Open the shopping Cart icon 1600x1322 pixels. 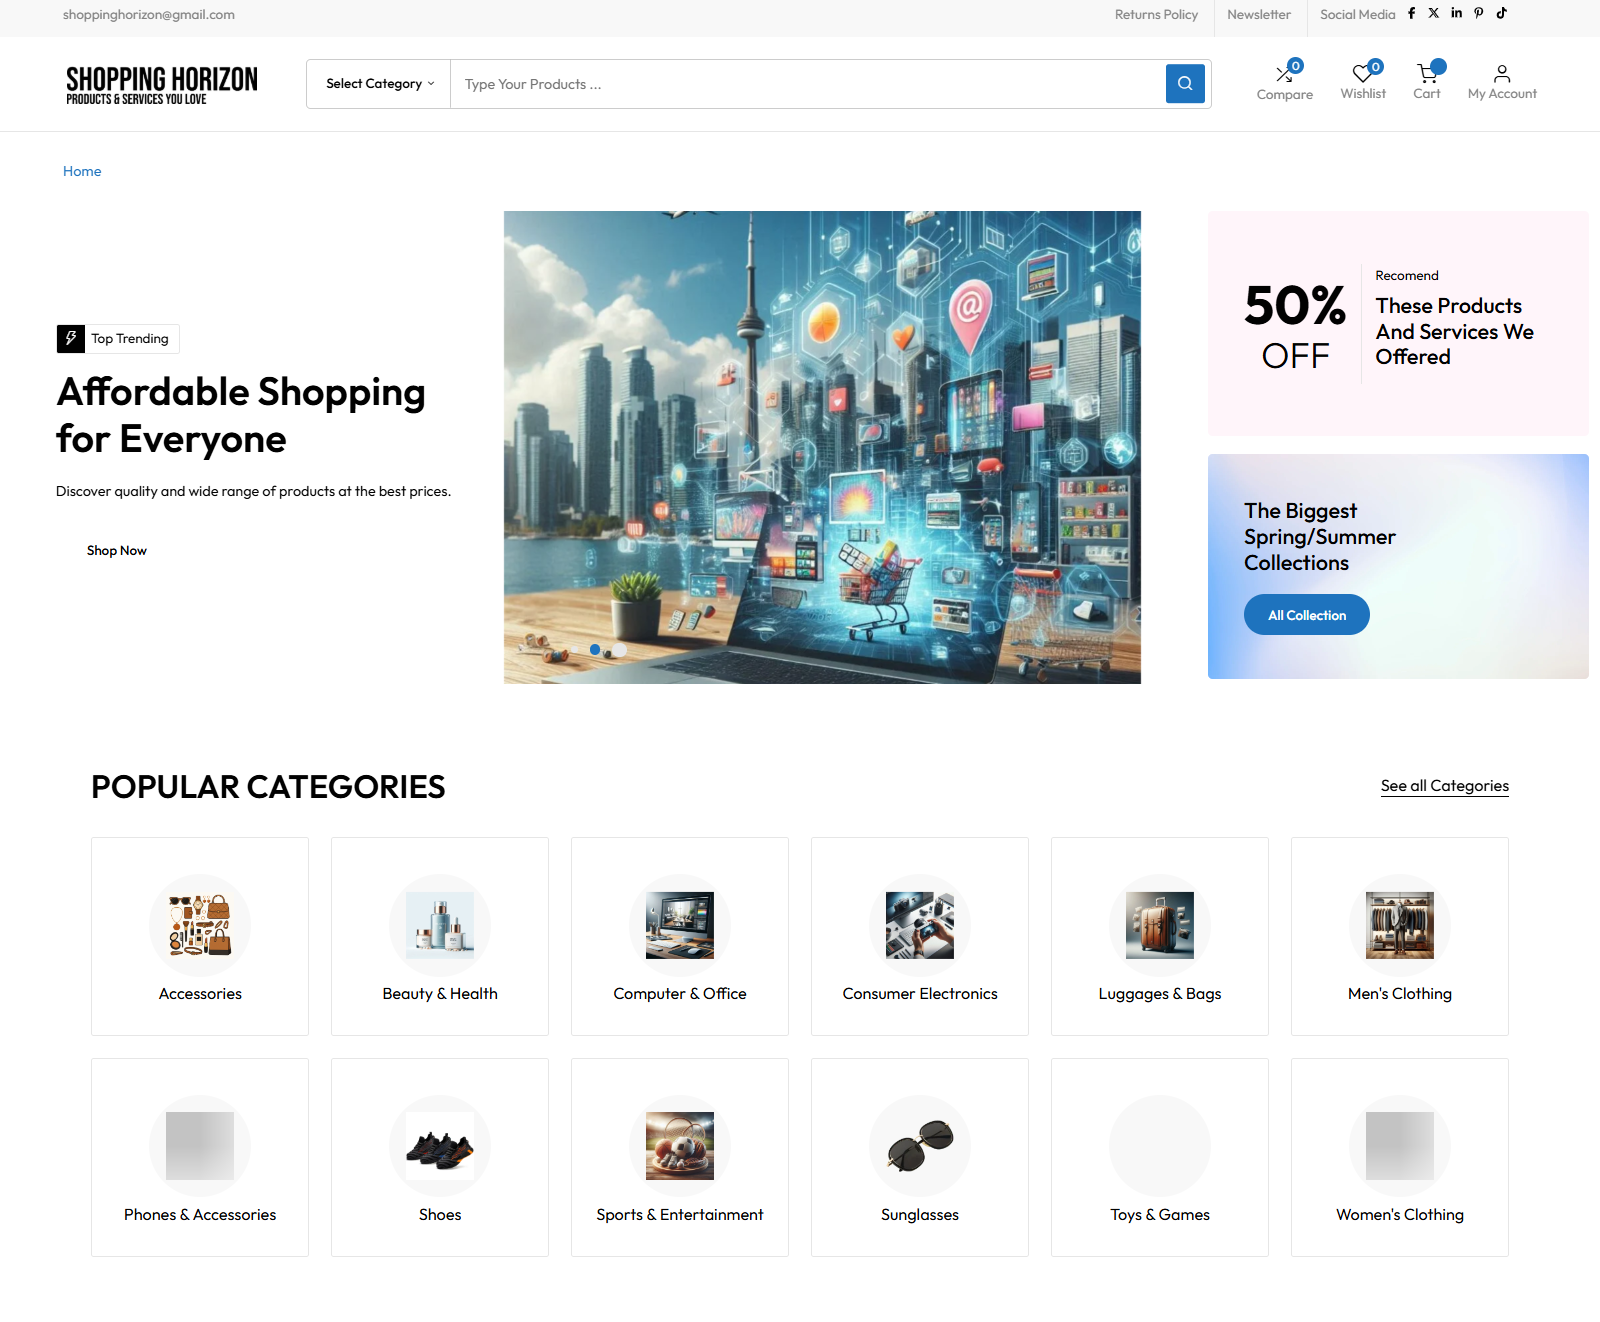(x=1426, y=73)
